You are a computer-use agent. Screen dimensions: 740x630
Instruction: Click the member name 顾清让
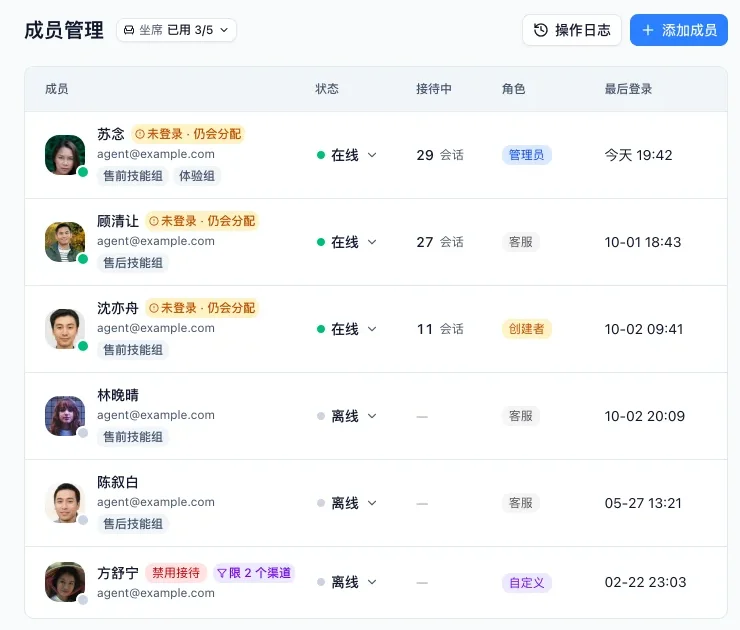[118, 221]
